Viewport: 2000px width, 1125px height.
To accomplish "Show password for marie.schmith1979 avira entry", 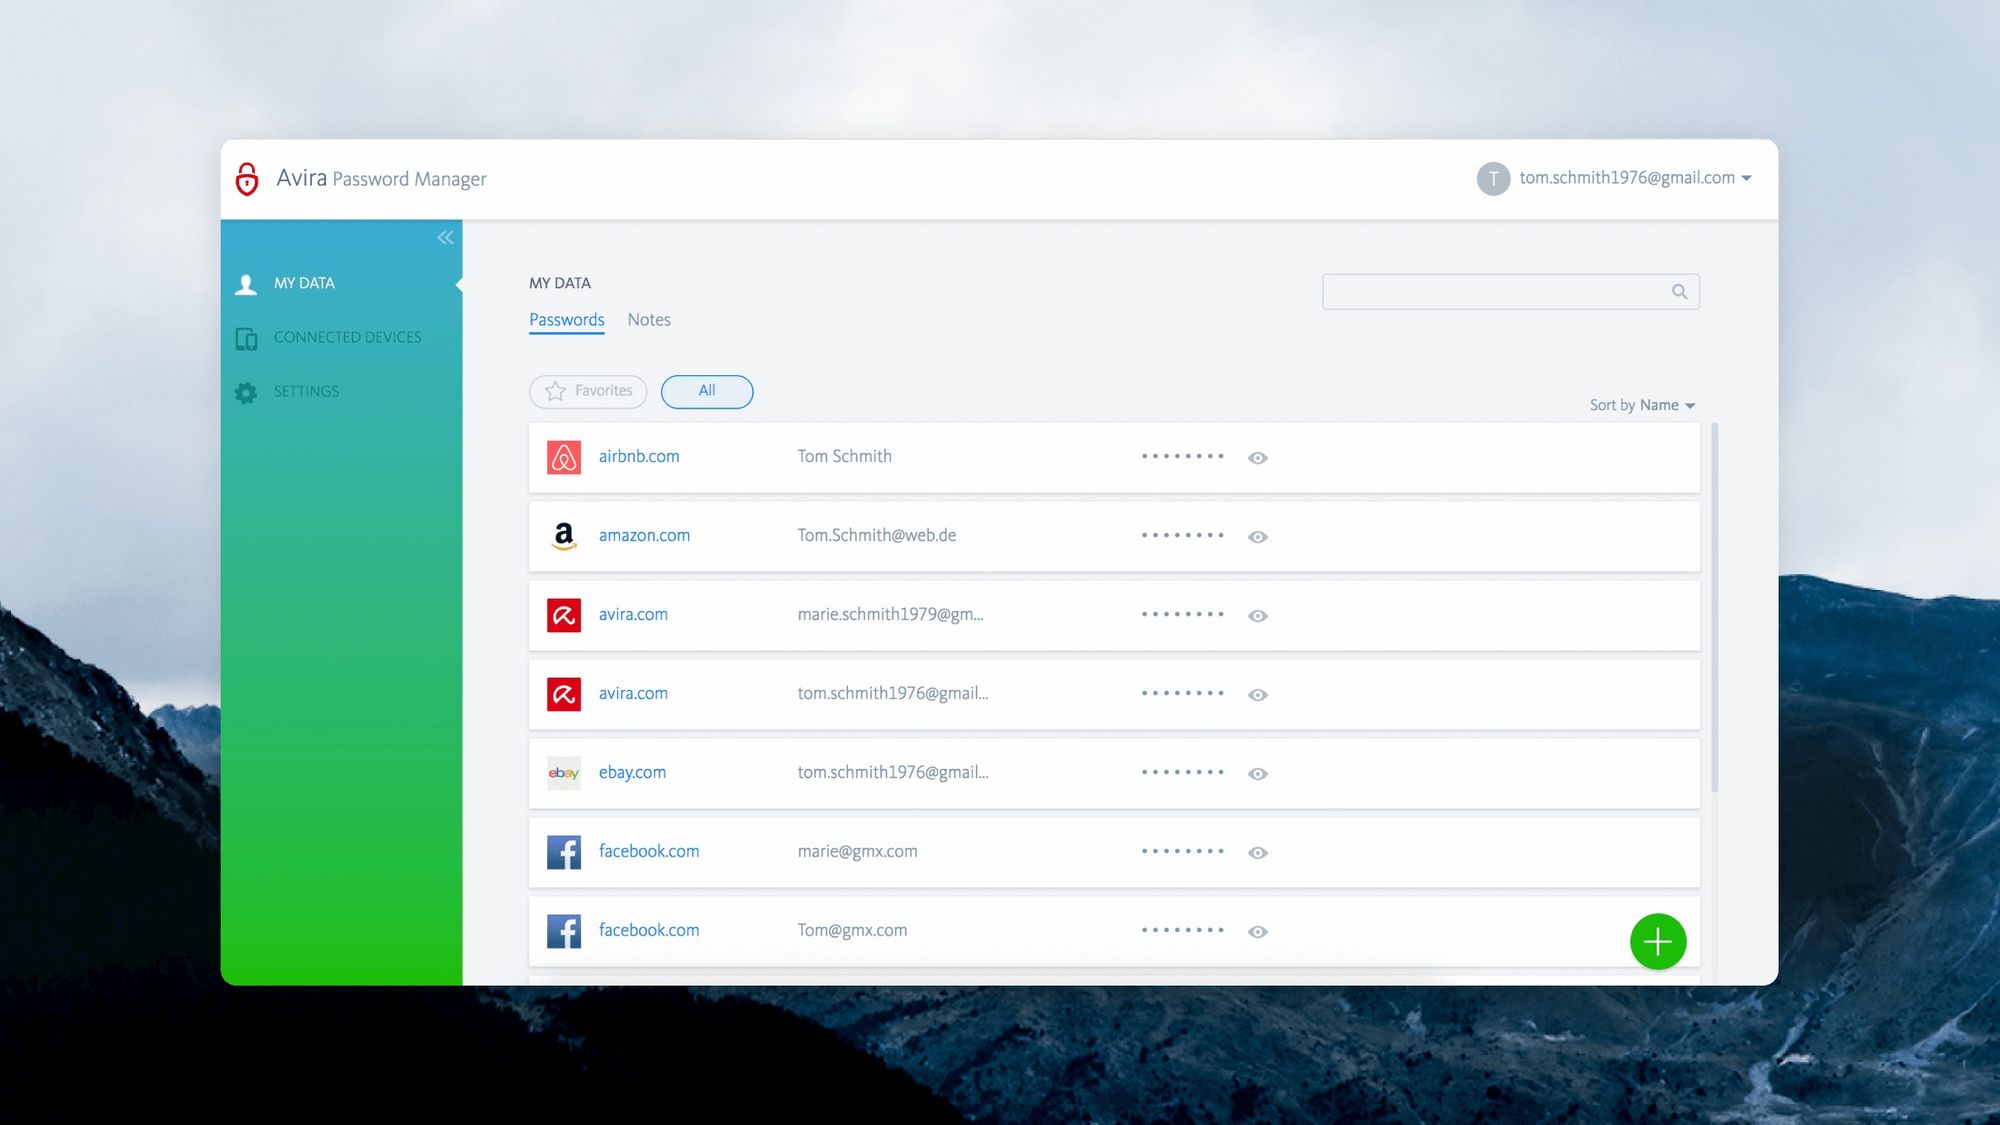I will (x=1257, y=616).
